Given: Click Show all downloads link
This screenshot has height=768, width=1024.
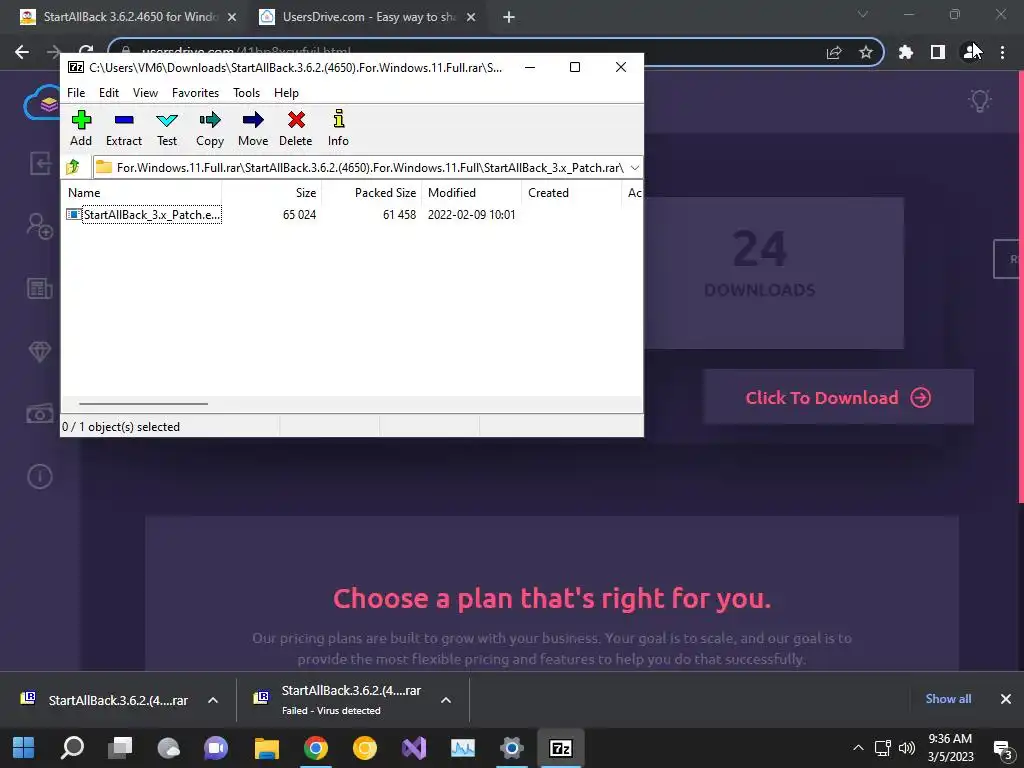Looking at the screenshot, I should tap(948, 699).
